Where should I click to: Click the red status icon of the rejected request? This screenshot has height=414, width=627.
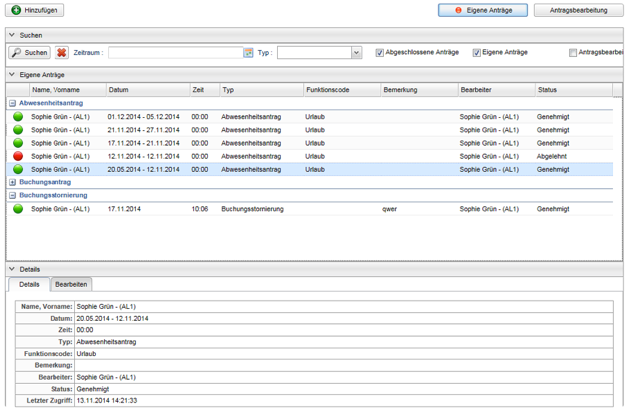tap(18, 156)
